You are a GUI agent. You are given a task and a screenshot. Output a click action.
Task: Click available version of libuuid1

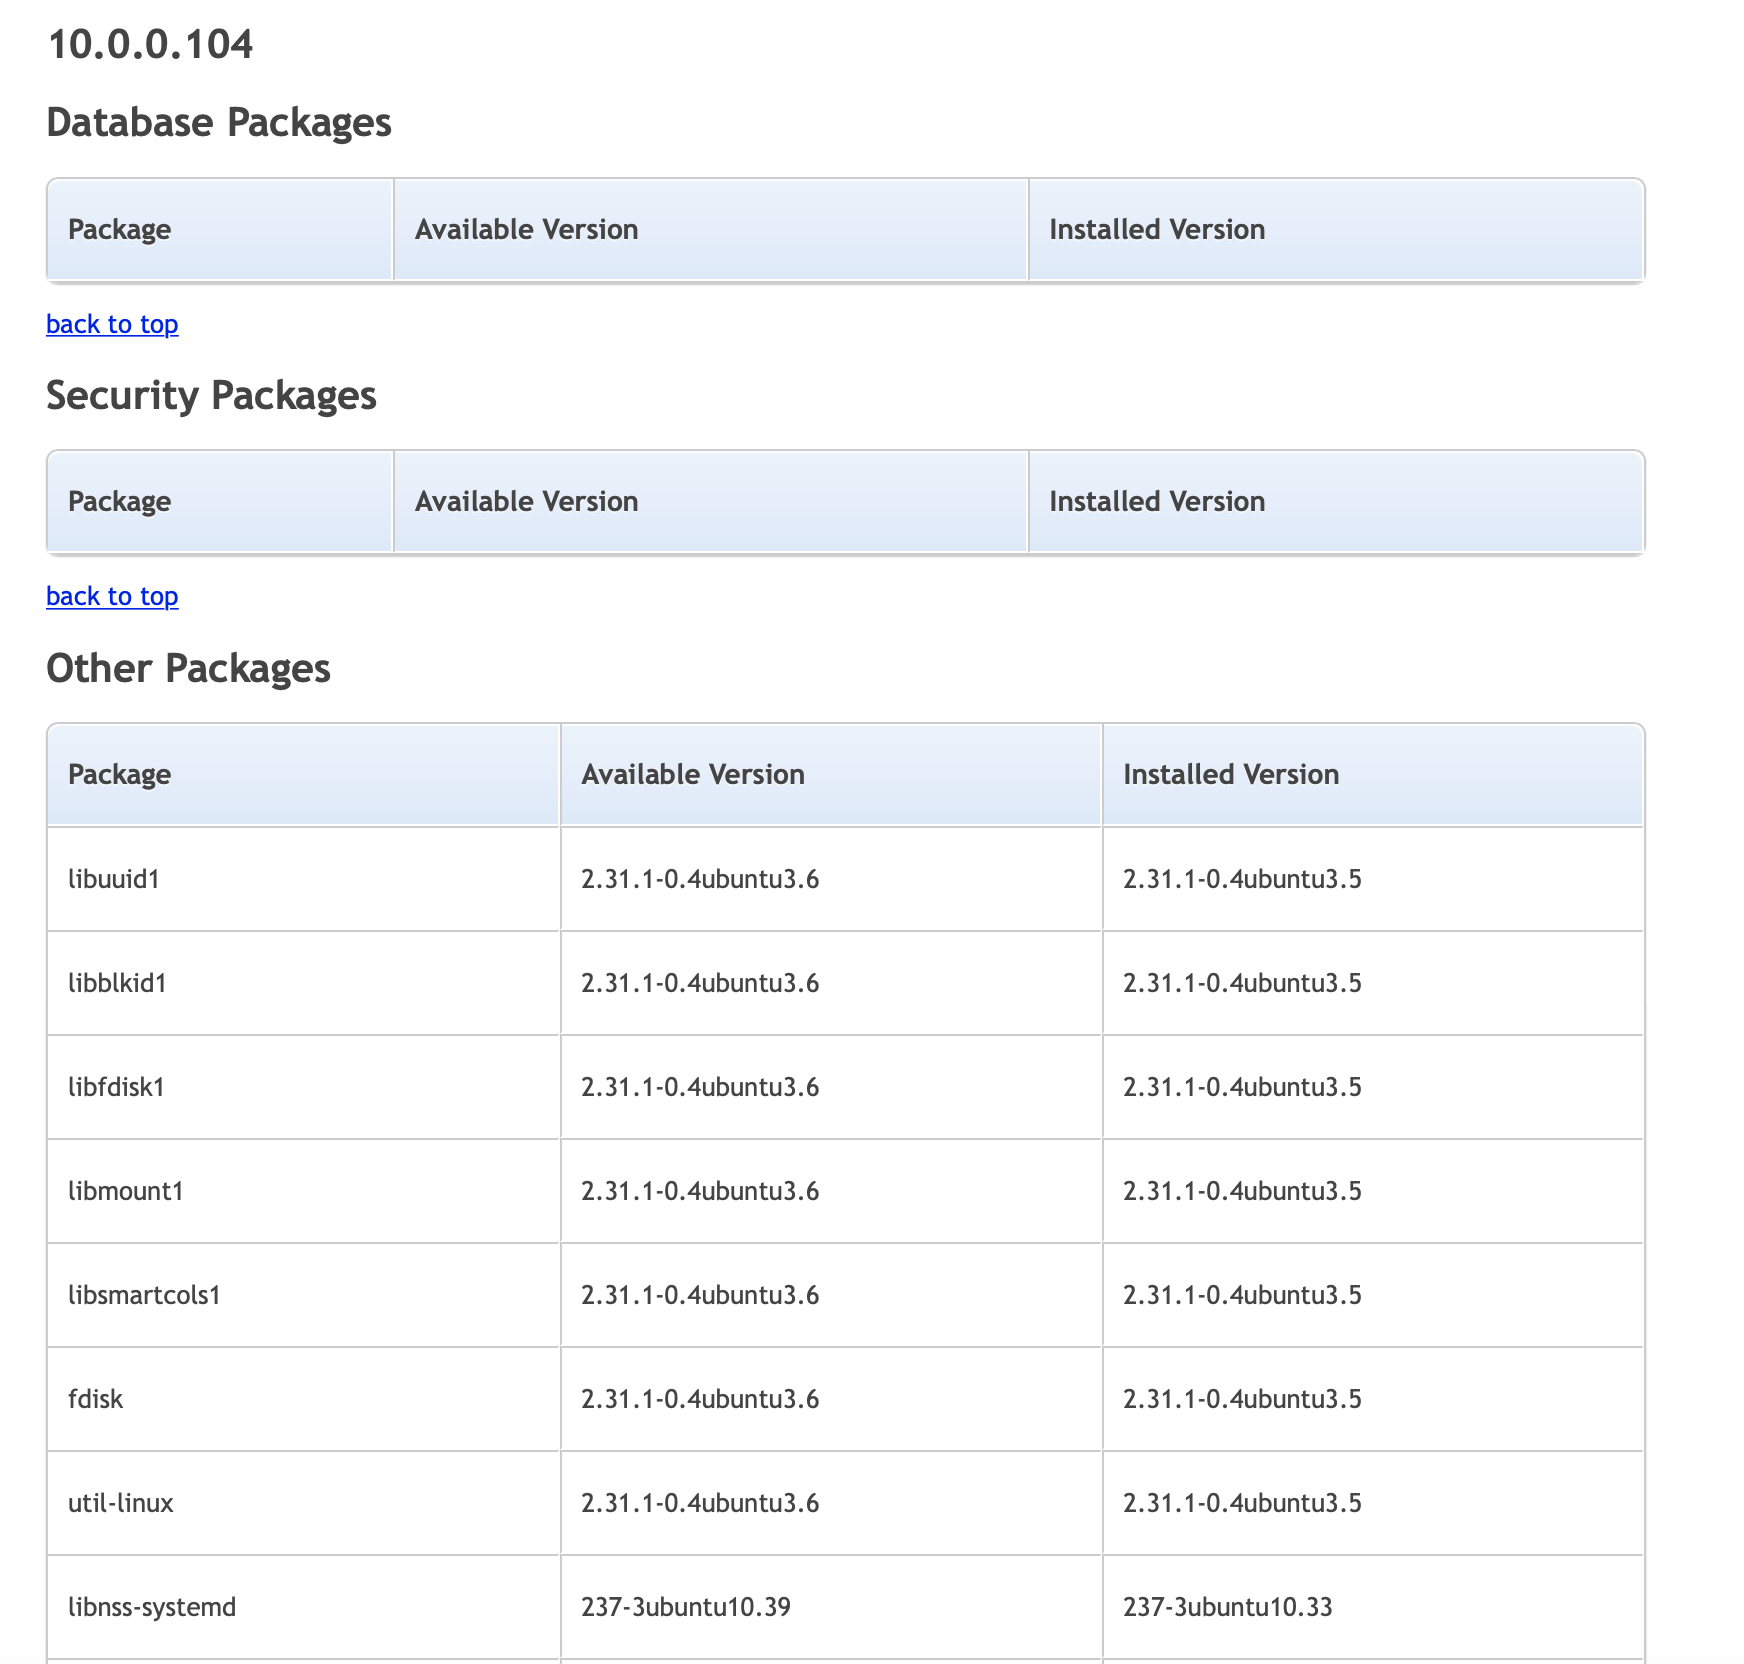831,879
